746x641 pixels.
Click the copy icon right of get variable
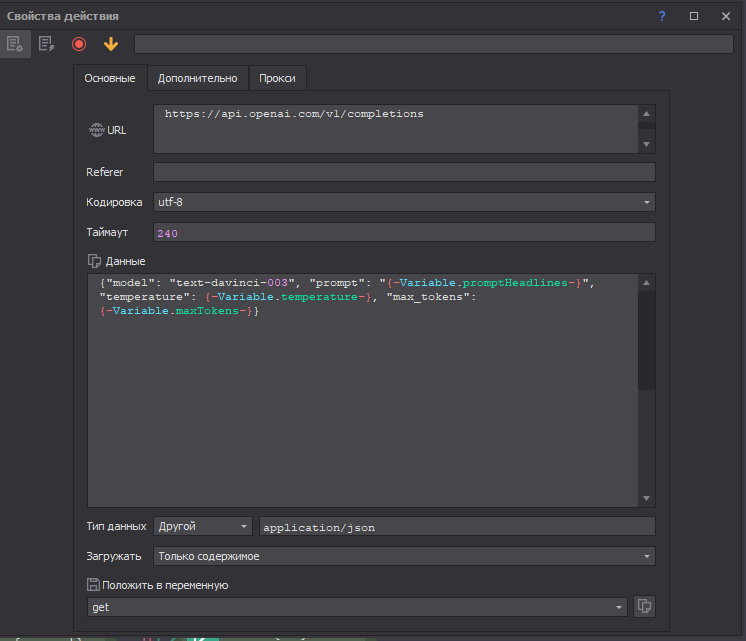(x=645, y=607)
